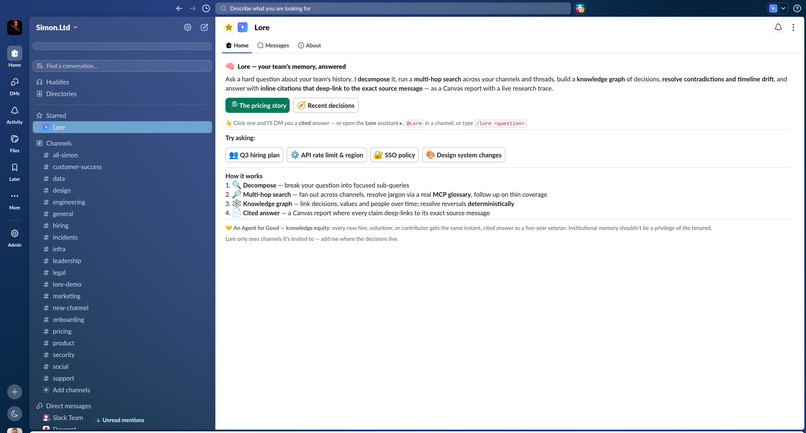Screen dimensions: 806x433
Task: Go back with the history back arrow
Action: click(x=179, y=8)
